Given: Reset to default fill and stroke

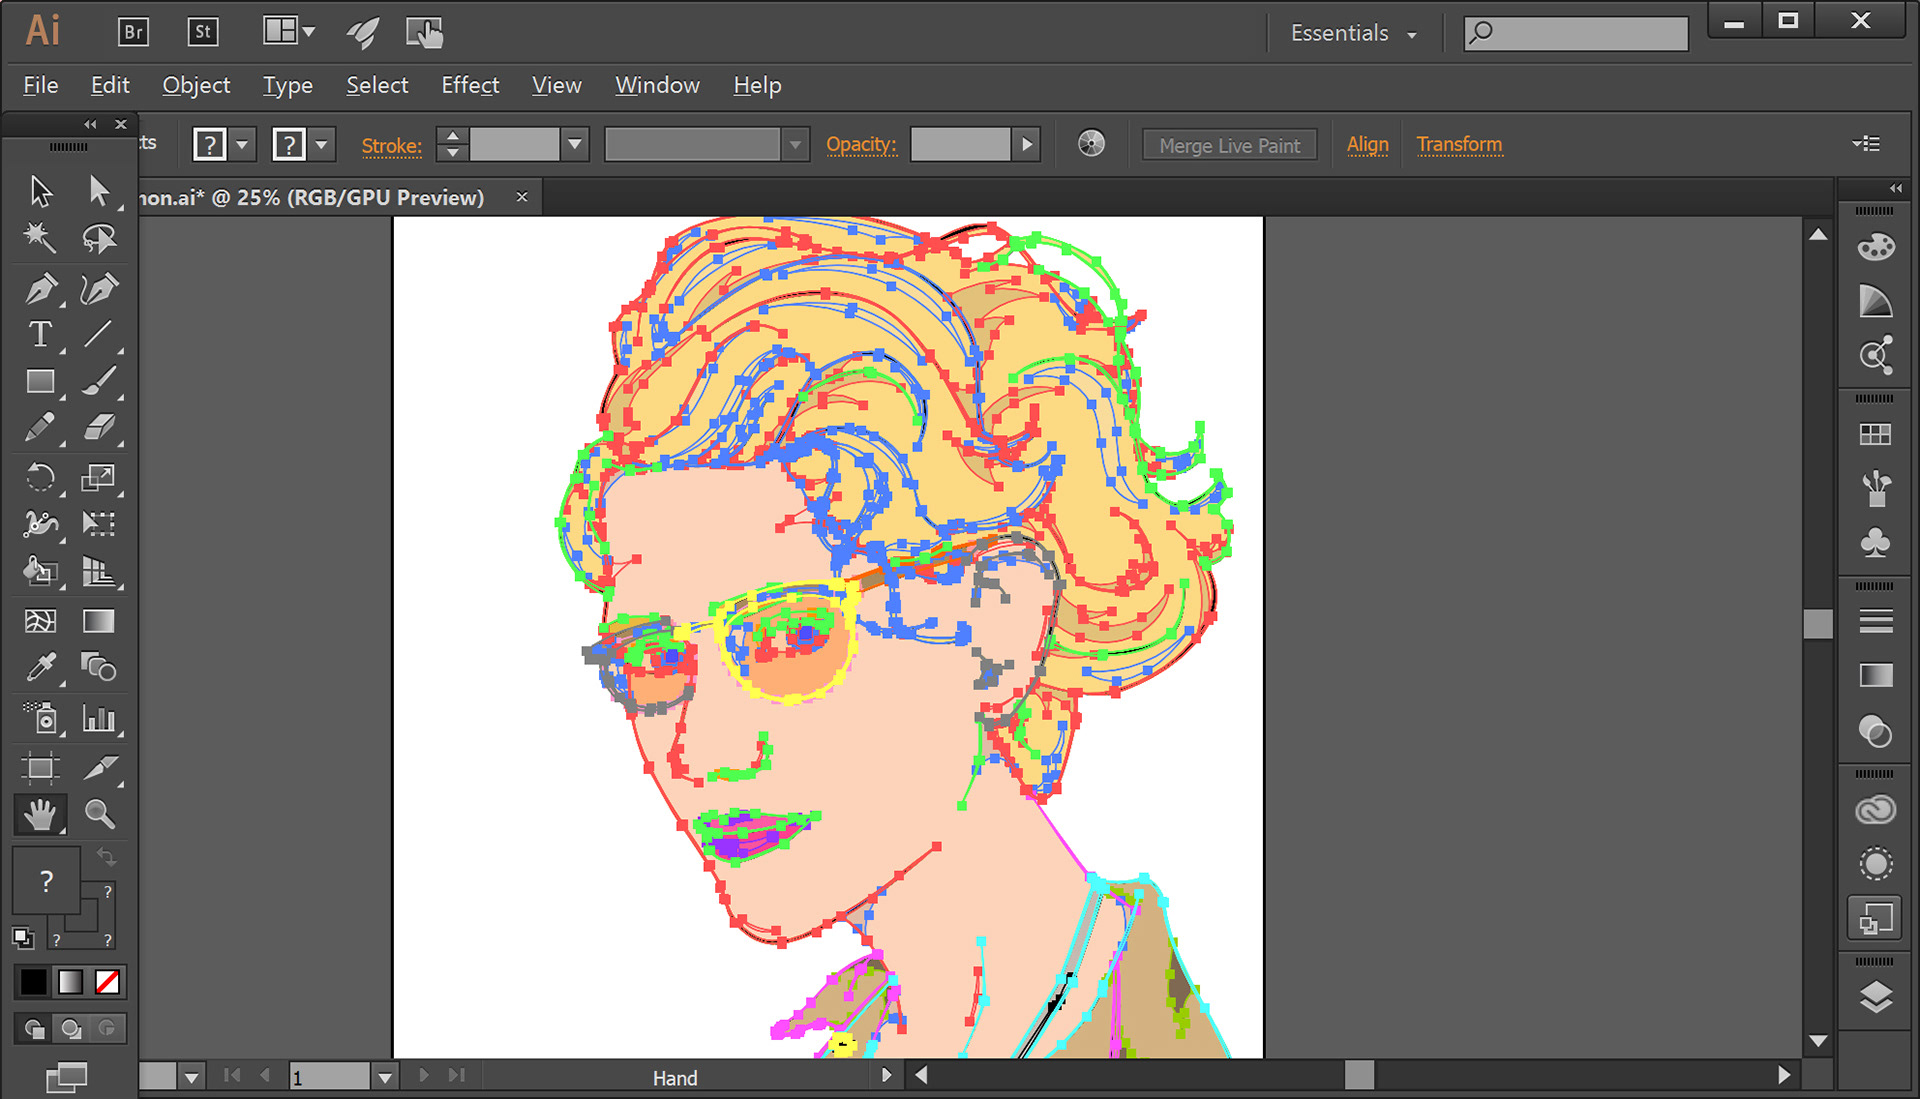Looking at the screenshot, I should pos(23,938).
